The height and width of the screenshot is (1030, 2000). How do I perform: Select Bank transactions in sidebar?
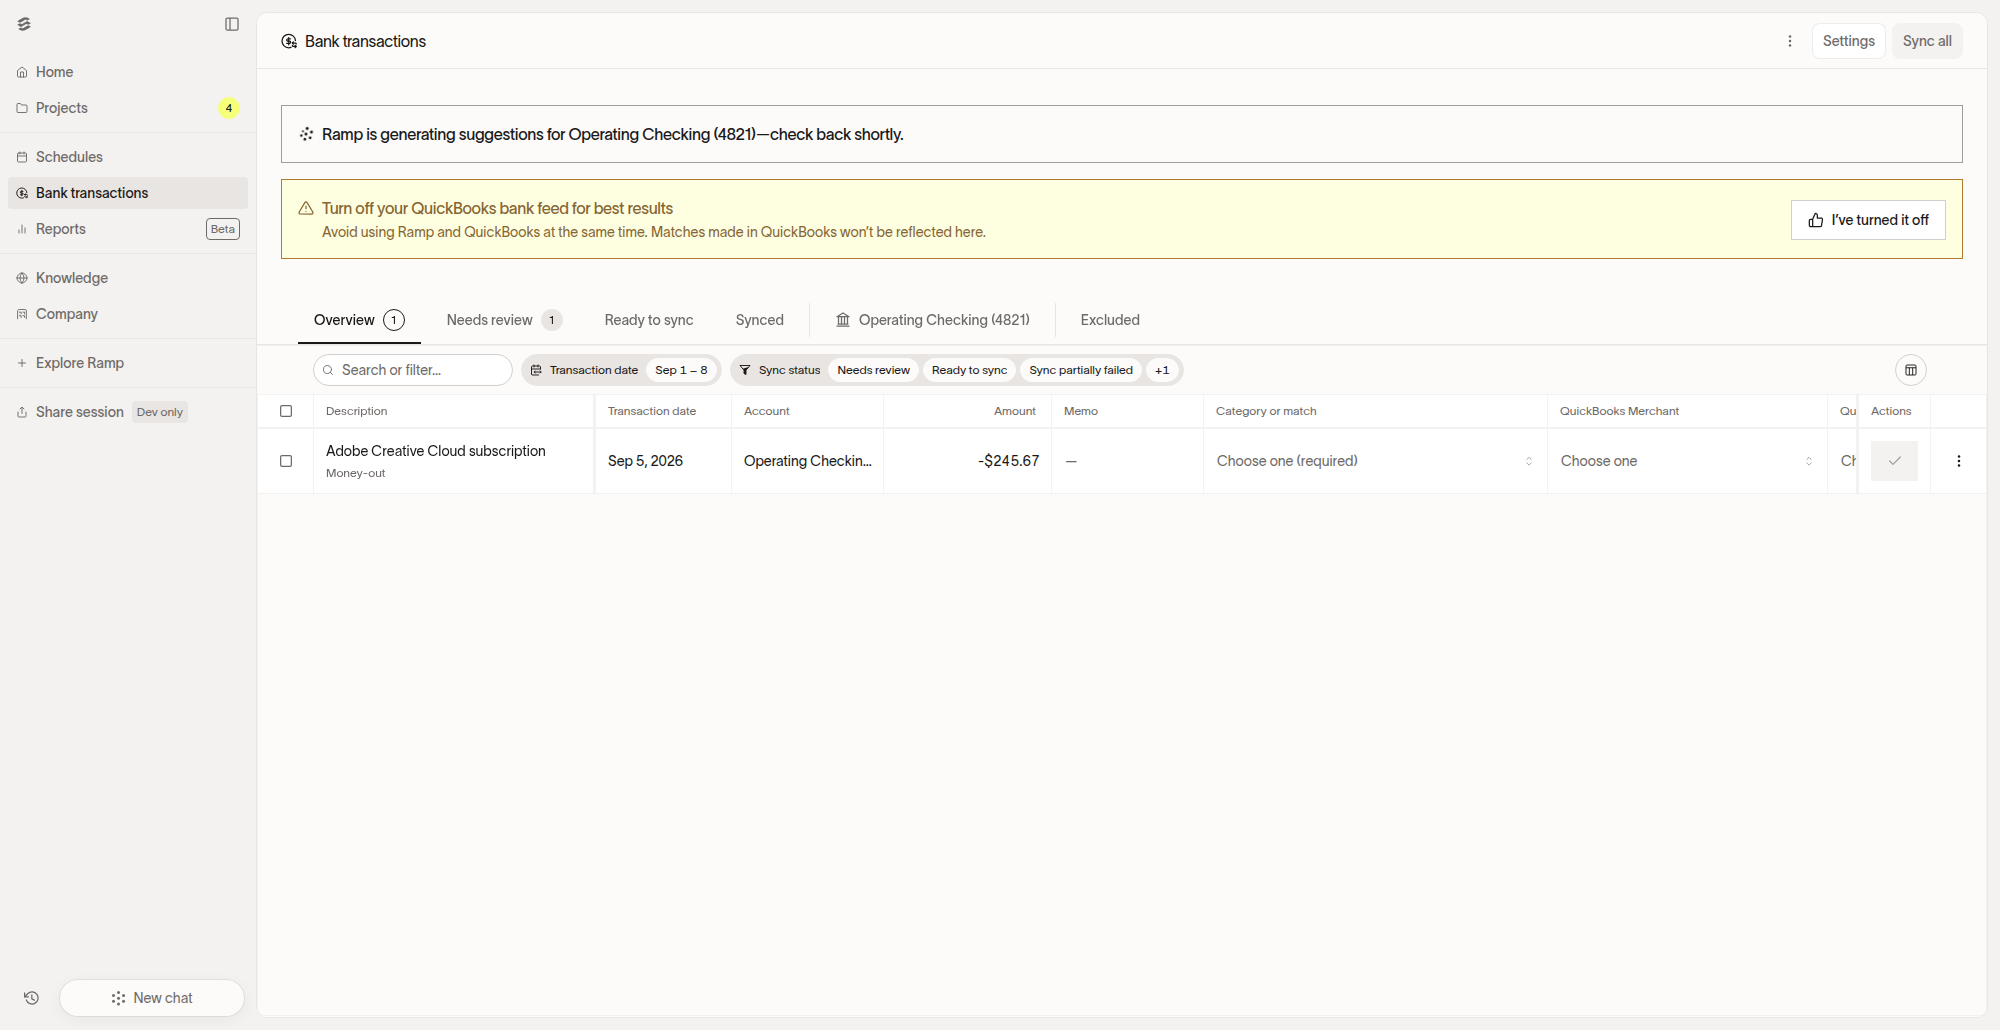click(128, 193)
